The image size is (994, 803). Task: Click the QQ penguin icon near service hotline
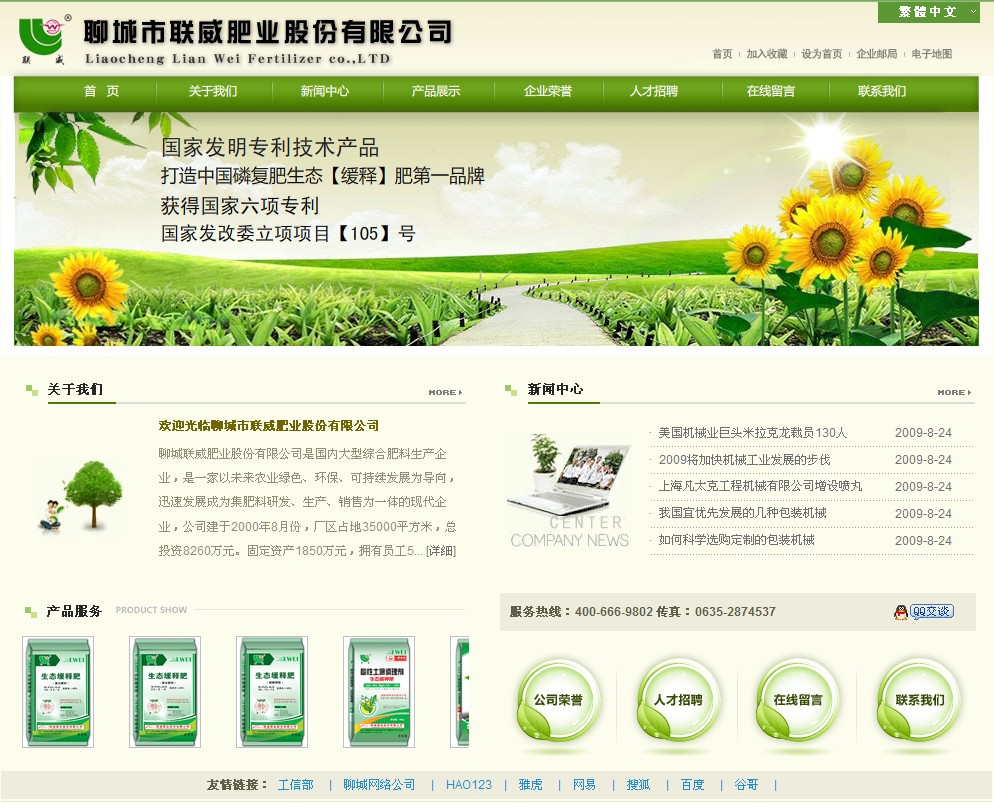[x=902, y=610]
